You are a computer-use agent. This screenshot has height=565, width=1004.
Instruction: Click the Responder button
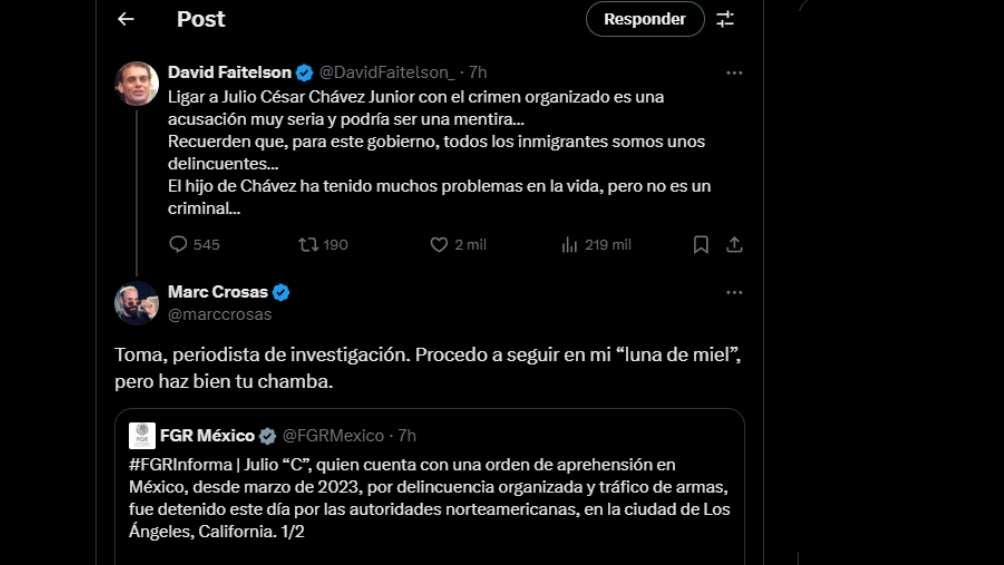coord(645,19)
